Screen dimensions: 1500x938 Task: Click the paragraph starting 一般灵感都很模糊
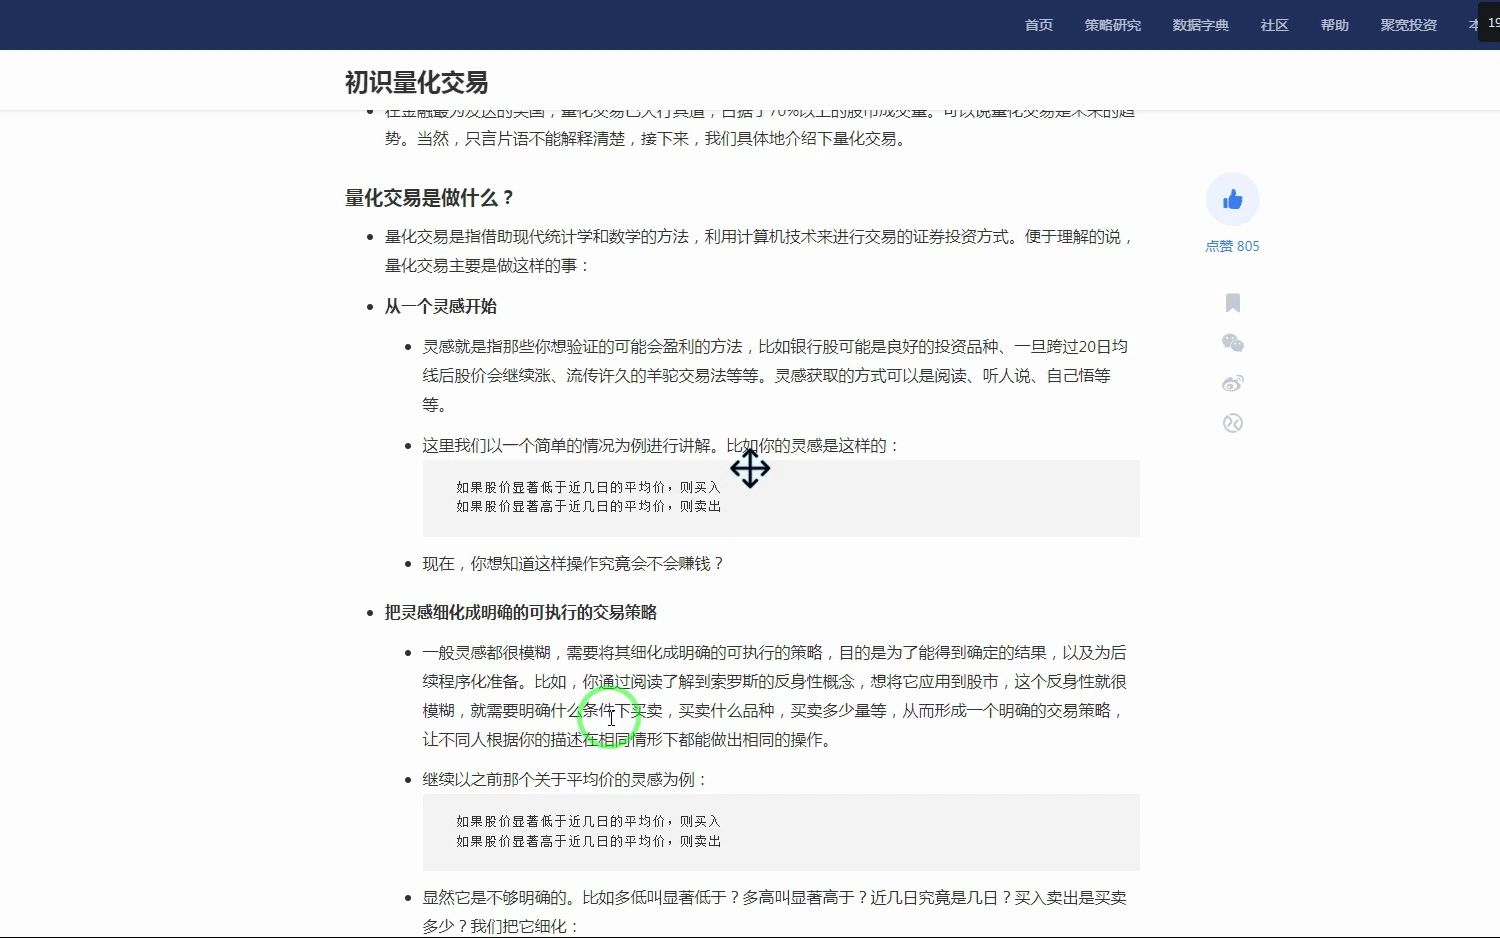(x=775, y=696)
